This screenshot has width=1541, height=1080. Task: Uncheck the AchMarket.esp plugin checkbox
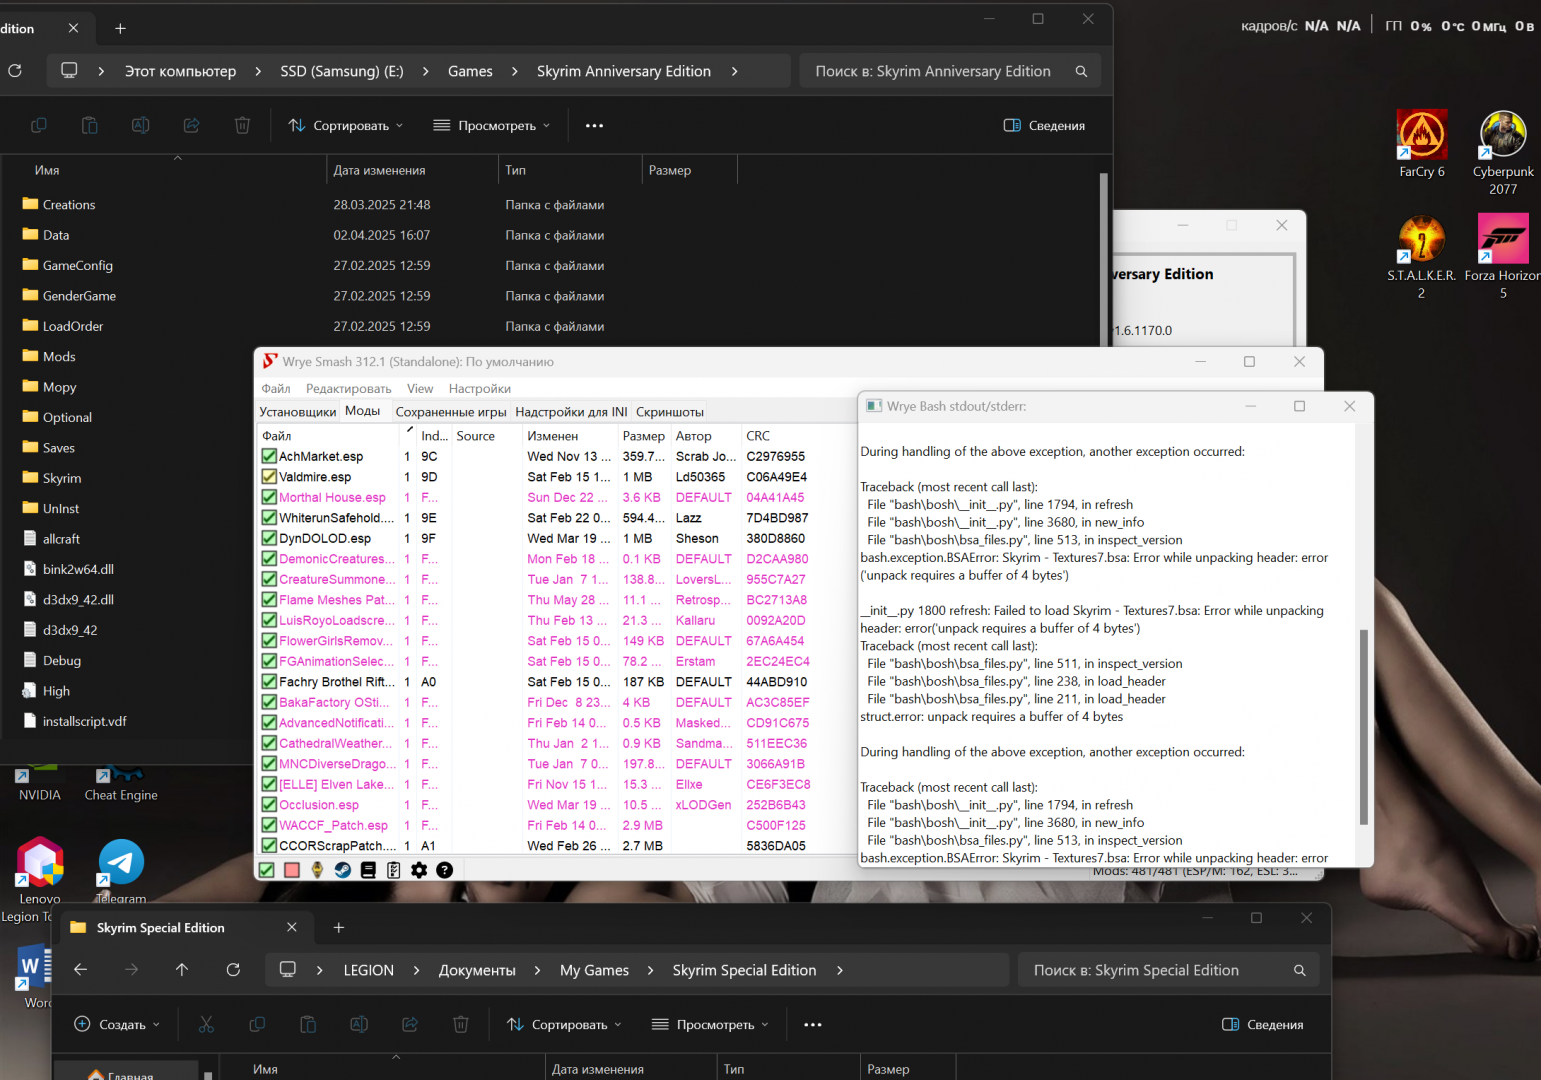pyautogui.click(x=269, y=456)
